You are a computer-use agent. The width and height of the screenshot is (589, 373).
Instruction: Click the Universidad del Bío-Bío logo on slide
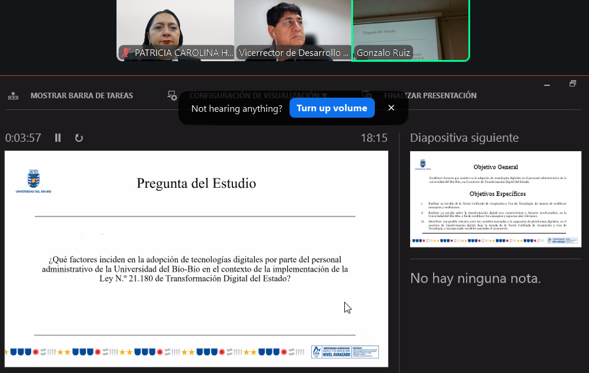click(33, 181)
